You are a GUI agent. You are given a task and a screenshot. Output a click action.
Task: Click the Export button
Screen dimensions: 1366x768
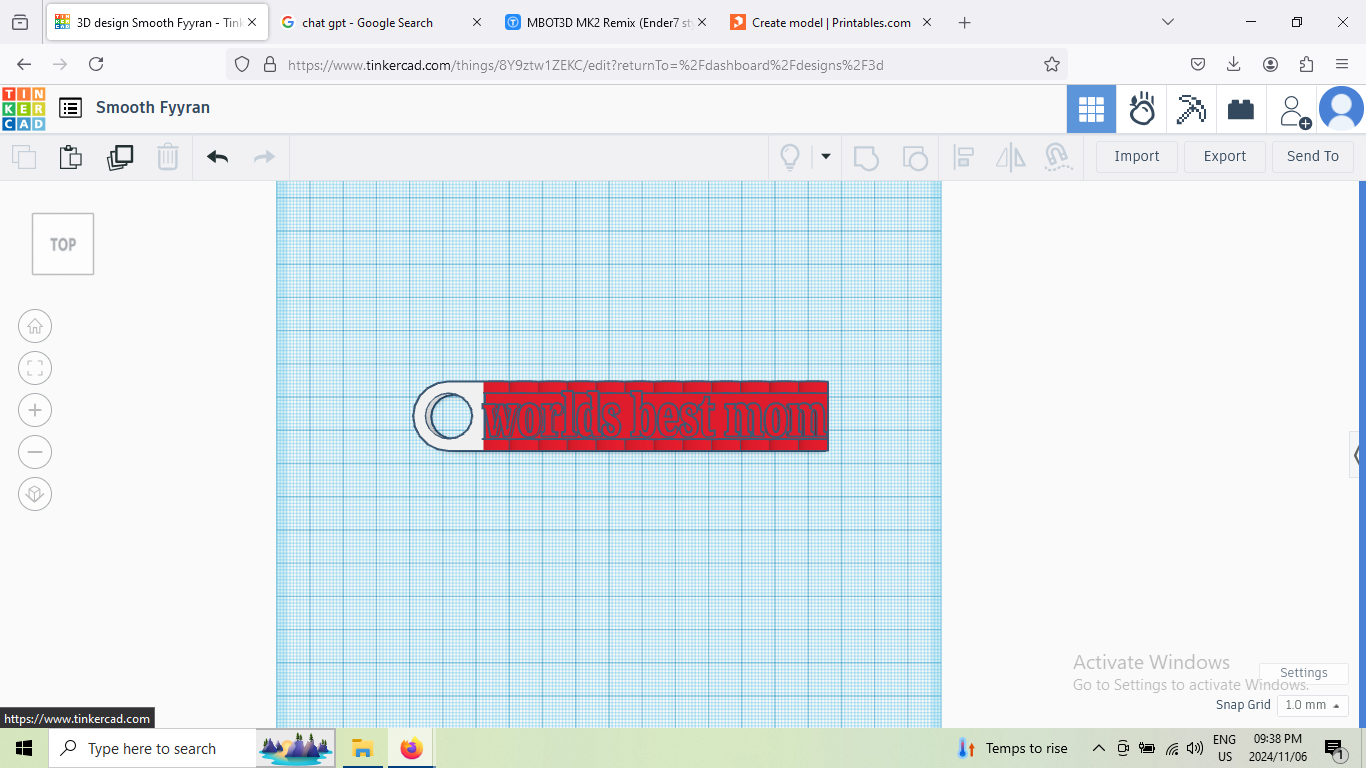[1225, 157]
